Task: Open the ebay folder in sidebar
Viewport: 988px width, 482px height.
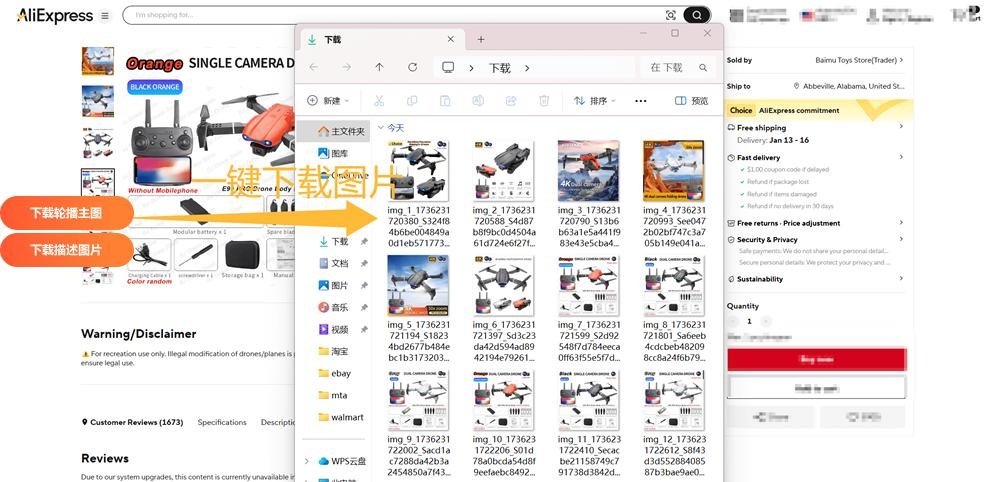Action: pos(335,373)
